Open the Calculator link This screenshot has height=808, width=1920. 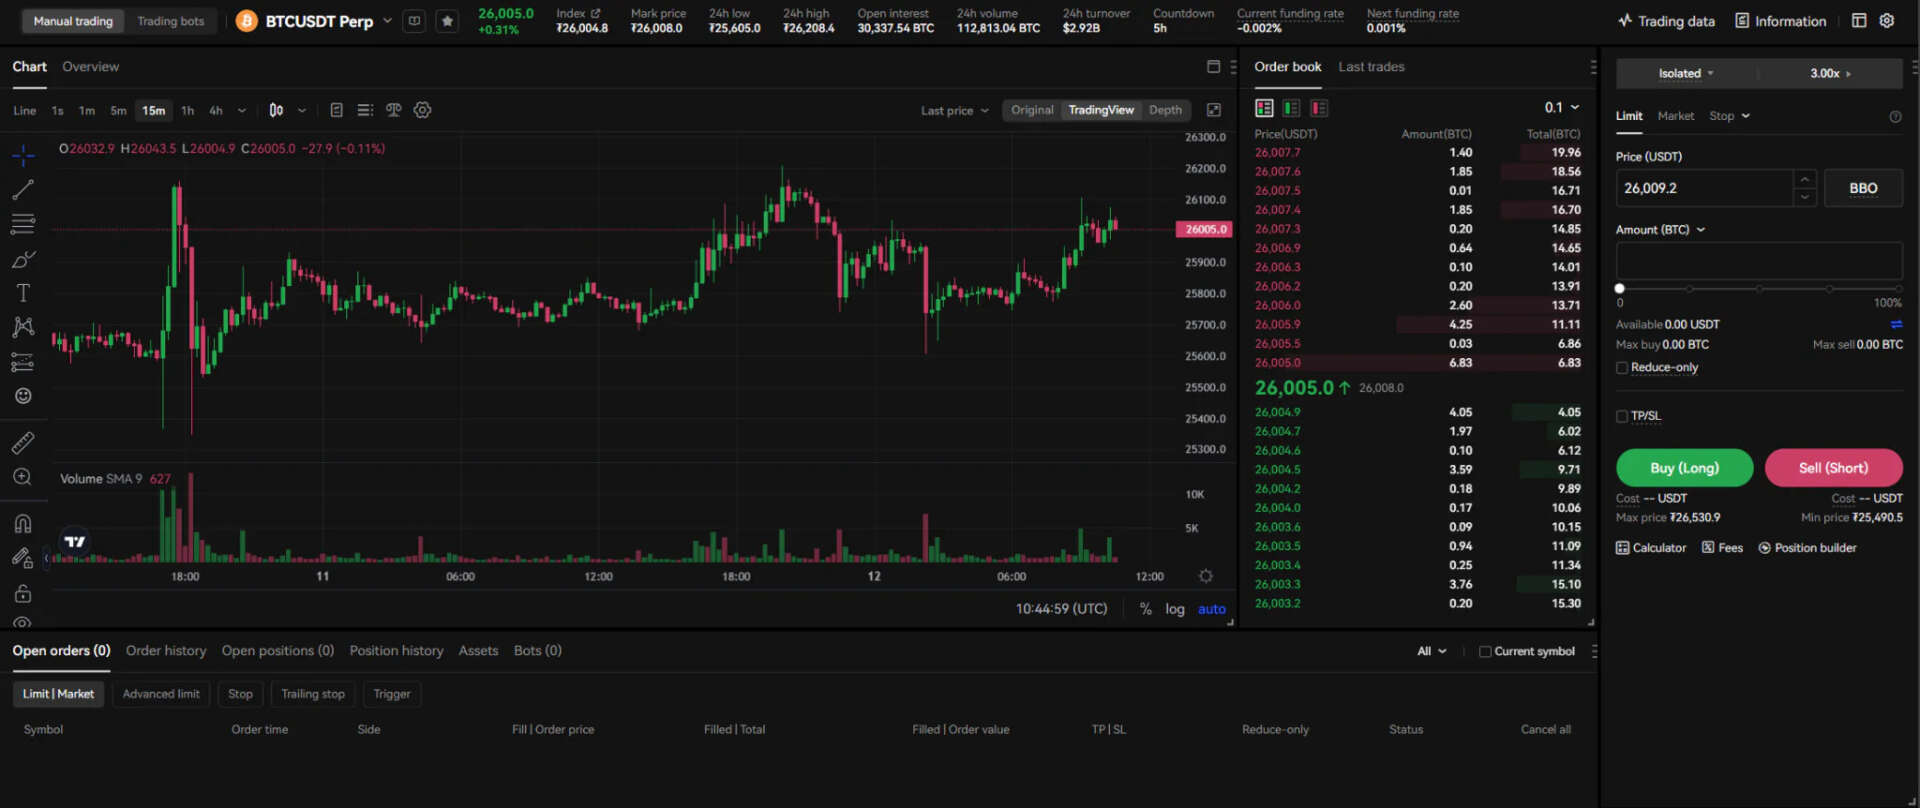tap(1651, 548)
